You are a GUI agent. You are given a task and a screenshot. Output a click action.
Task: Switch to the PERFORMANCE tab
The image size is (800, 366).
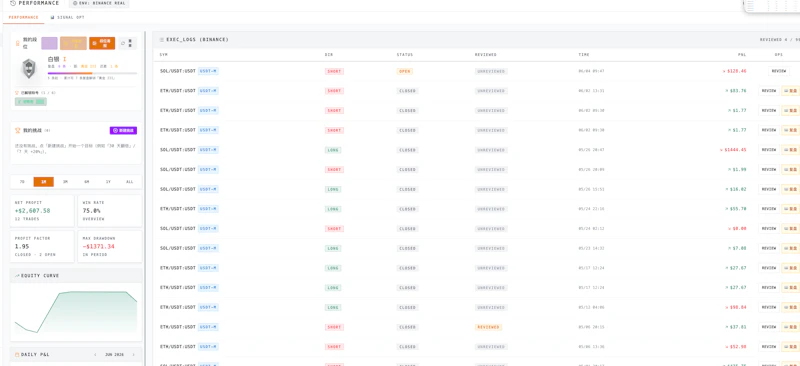pos(23,17)
